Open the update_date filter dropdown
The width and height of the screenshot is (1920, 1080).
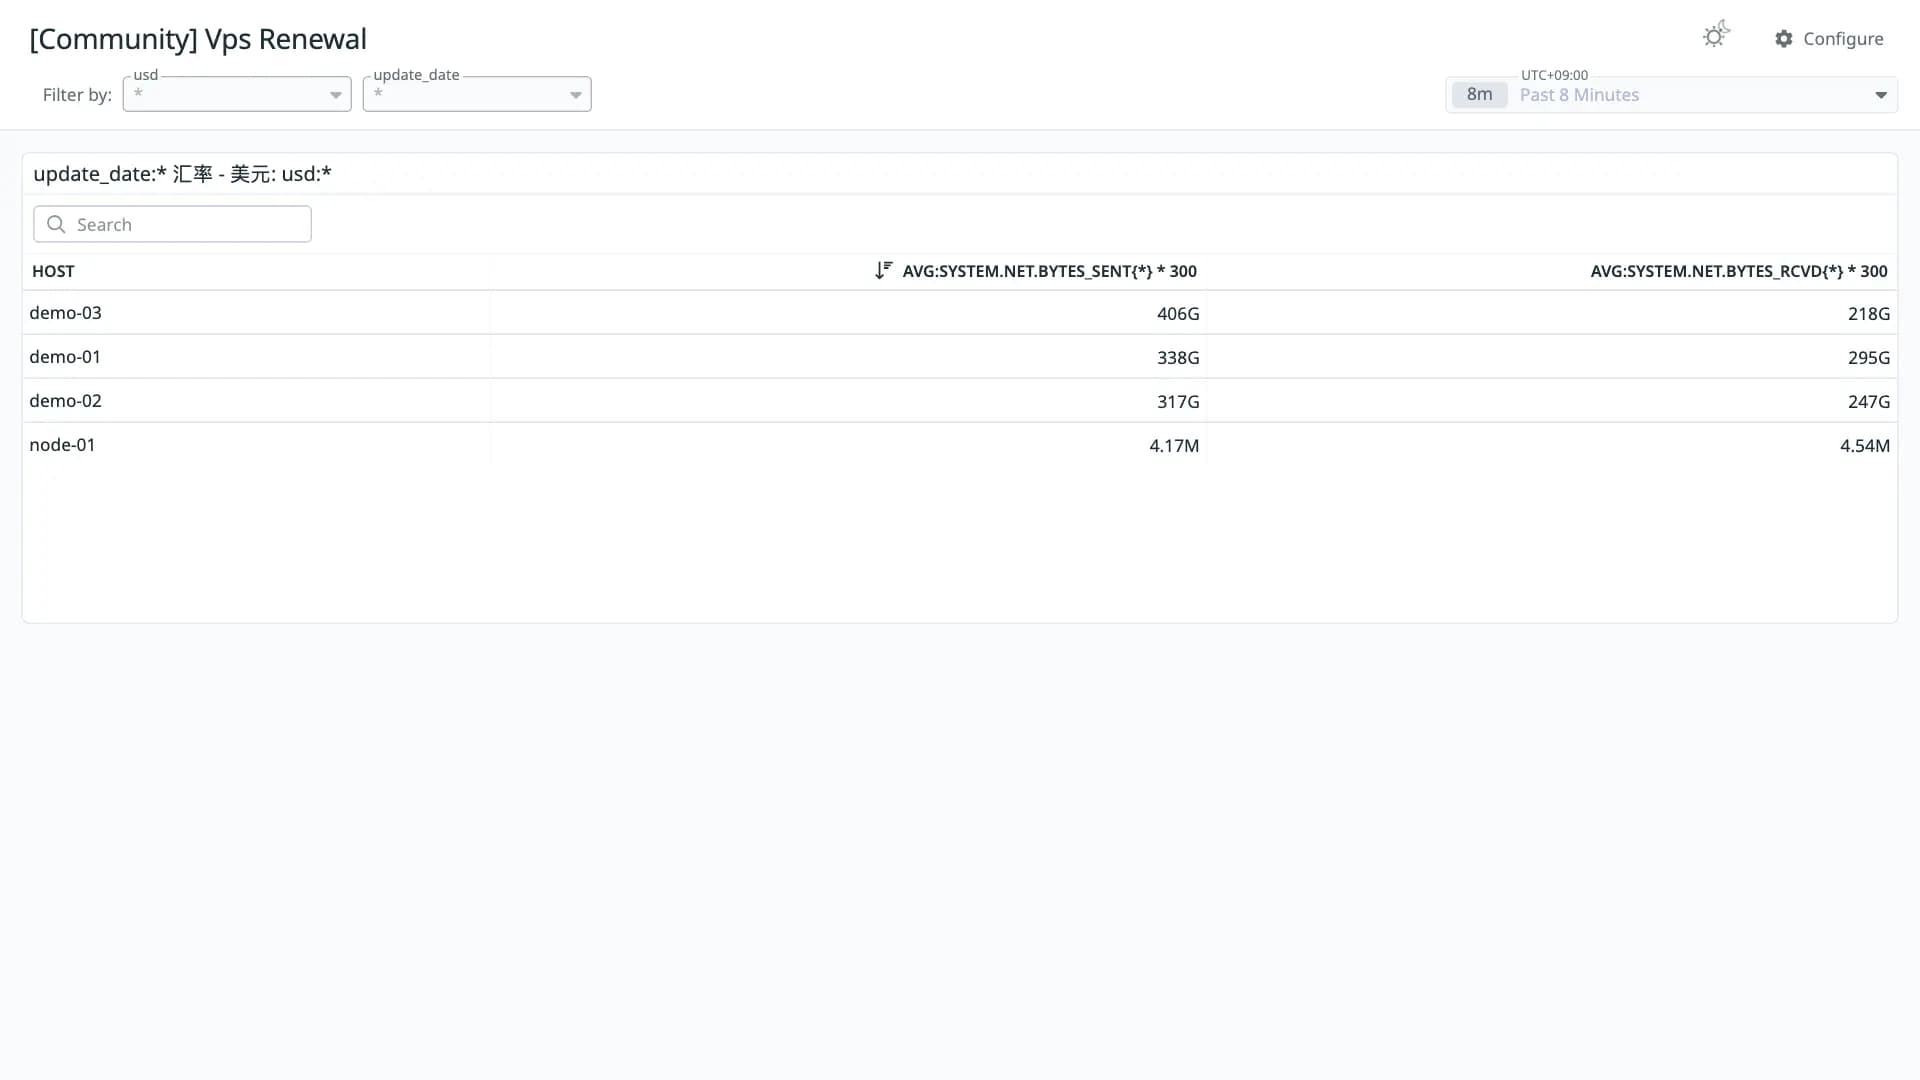[477, 94]
